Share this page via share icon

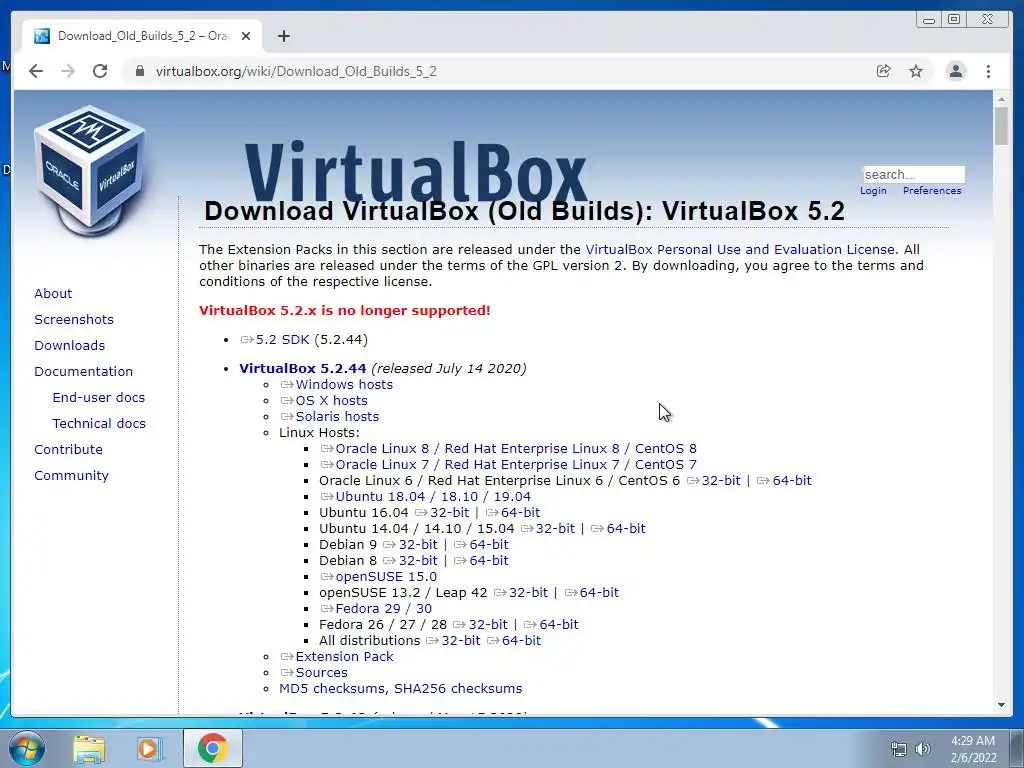click(x=884, y=71)
